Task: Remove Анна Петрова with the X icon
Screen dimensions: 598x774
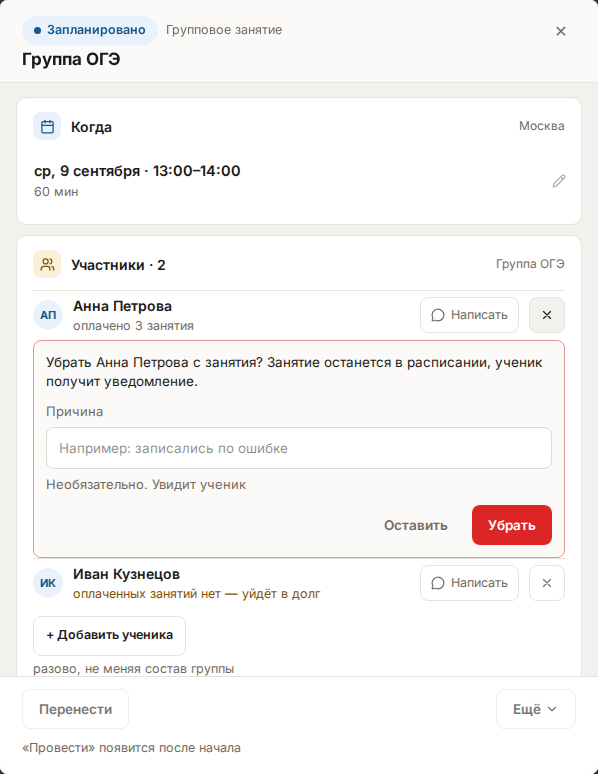Action: pyautogui.click(x=547, y=315)
